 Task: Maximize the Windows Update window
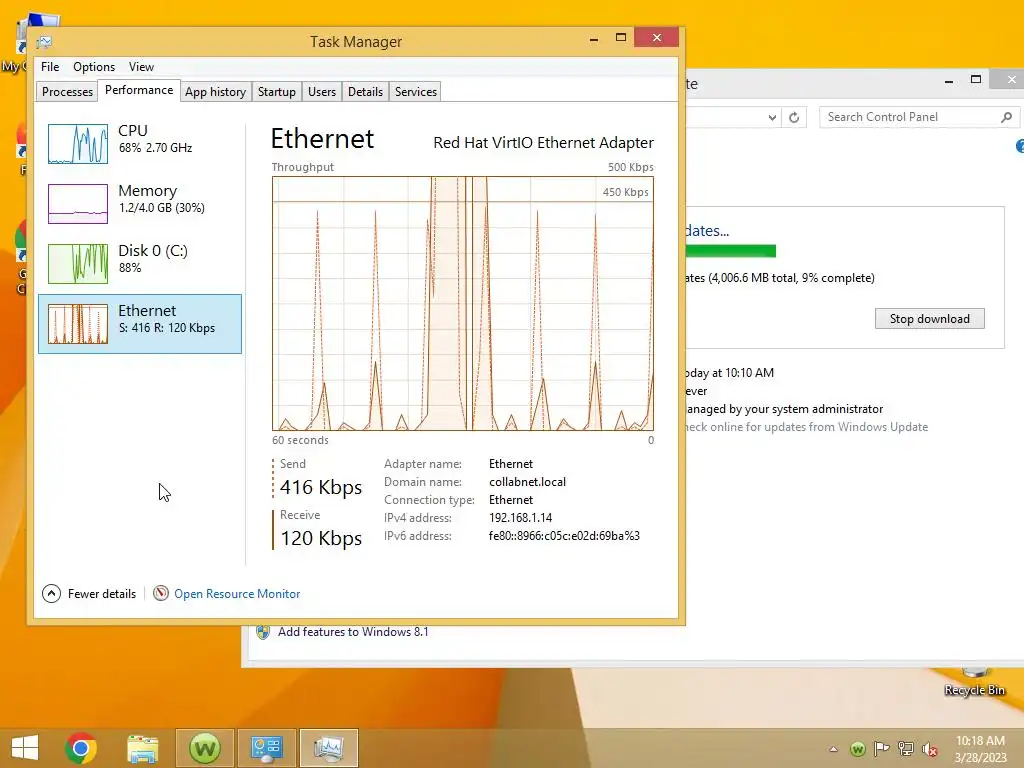(976, 80)
